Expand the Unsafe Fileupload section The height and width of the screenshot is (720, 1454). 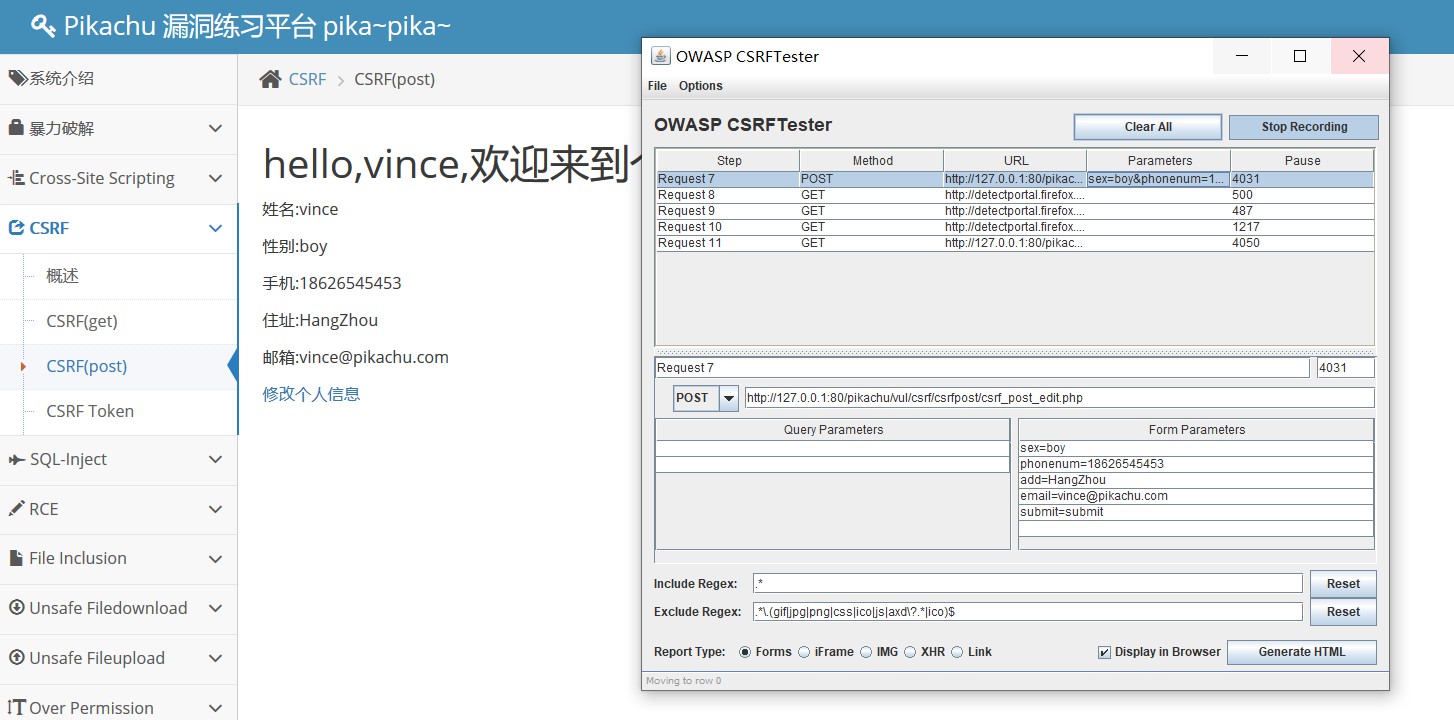(215, 659)
